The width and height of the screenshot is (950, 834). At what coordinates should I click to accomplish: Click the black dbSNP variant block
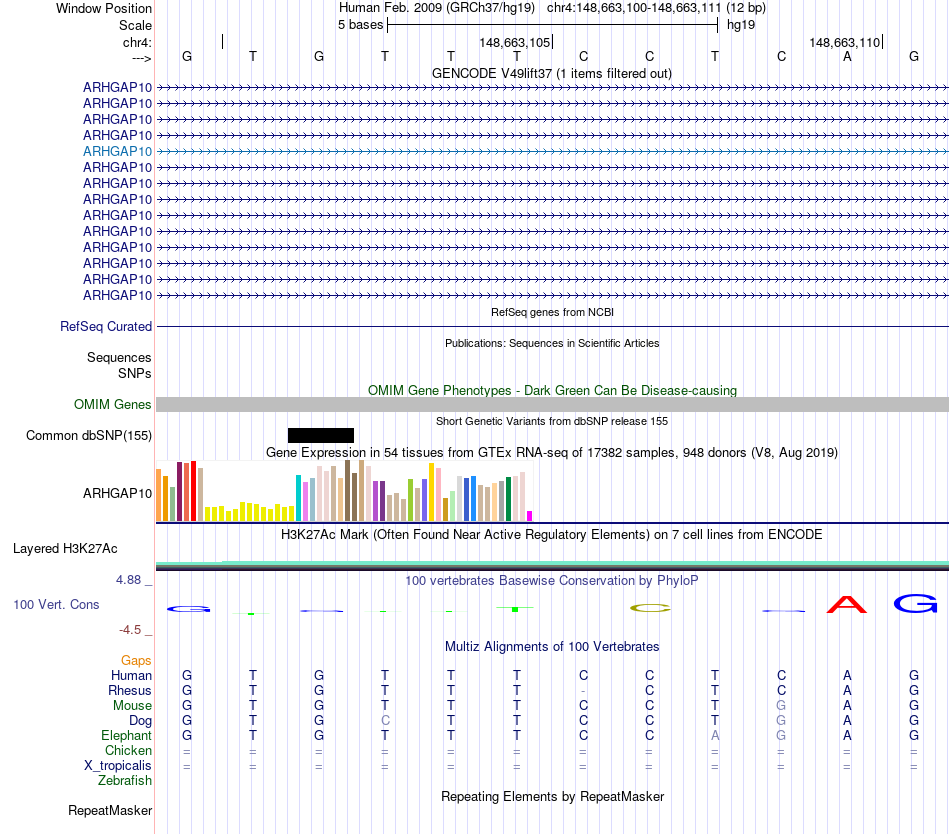pyautogui.click(x=321, y=435)
